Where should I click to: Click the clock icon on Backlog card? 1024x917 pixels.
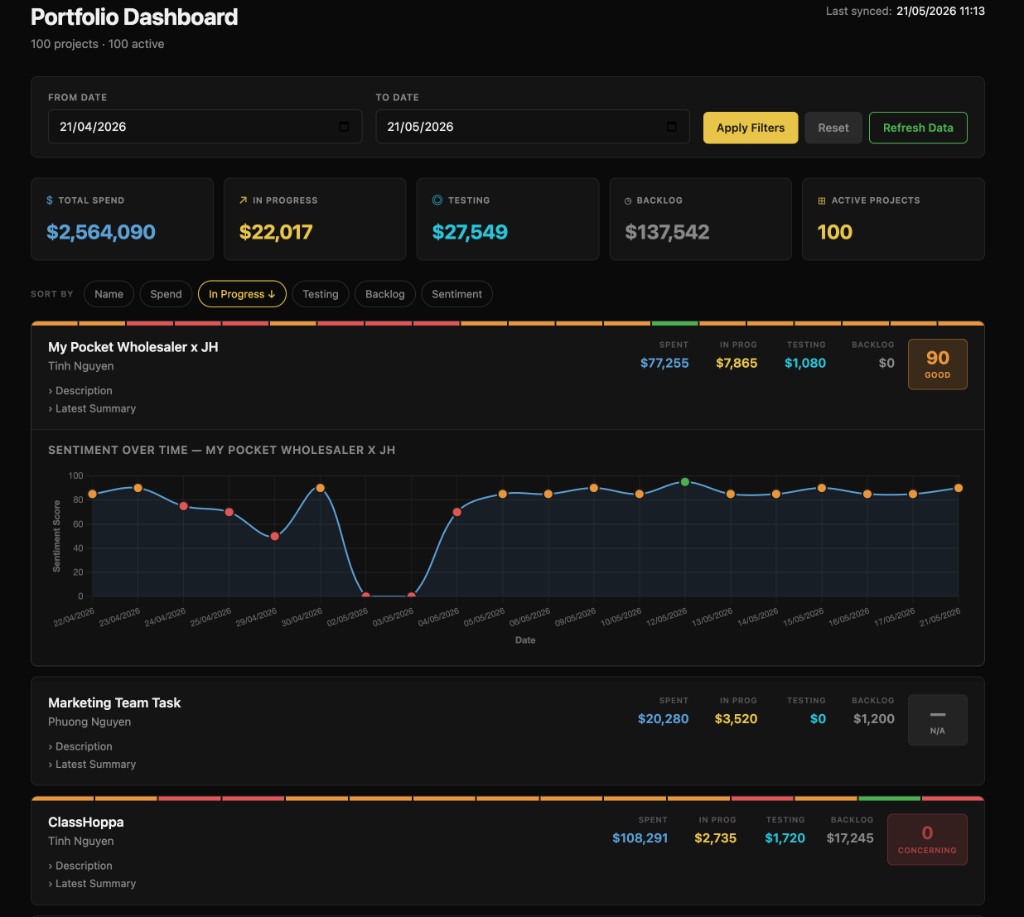pos(628,201)
